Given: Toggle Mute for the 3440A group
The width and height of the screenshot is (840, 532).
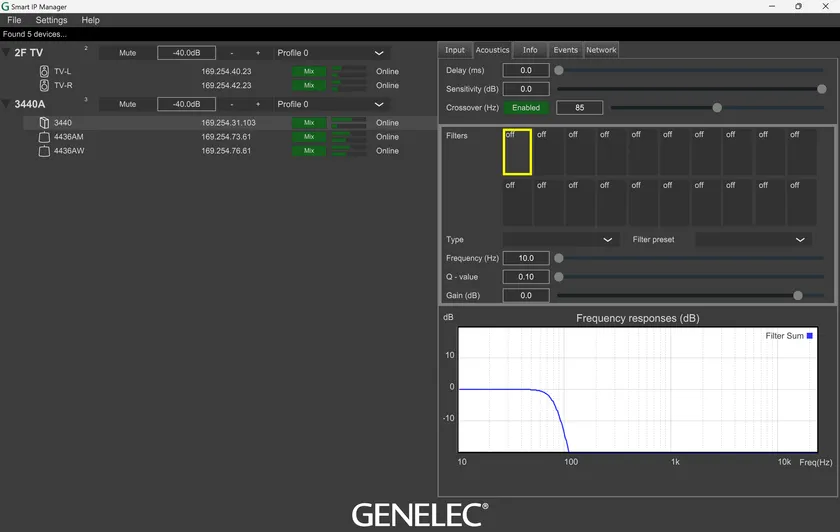Looking at the screenshot, I should (127, 104).
